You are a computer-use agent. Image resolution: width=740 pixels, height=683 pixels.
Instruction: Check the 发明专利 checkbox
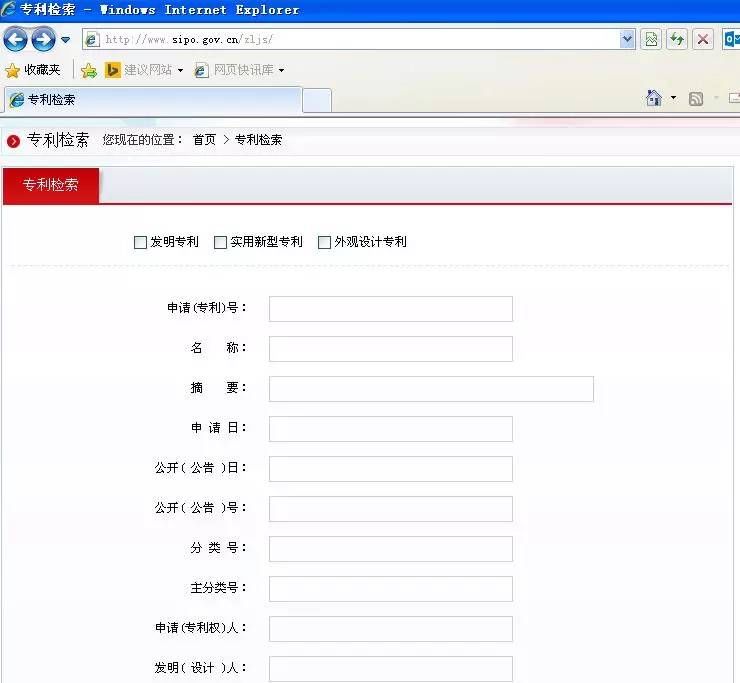tap(140, 243)
